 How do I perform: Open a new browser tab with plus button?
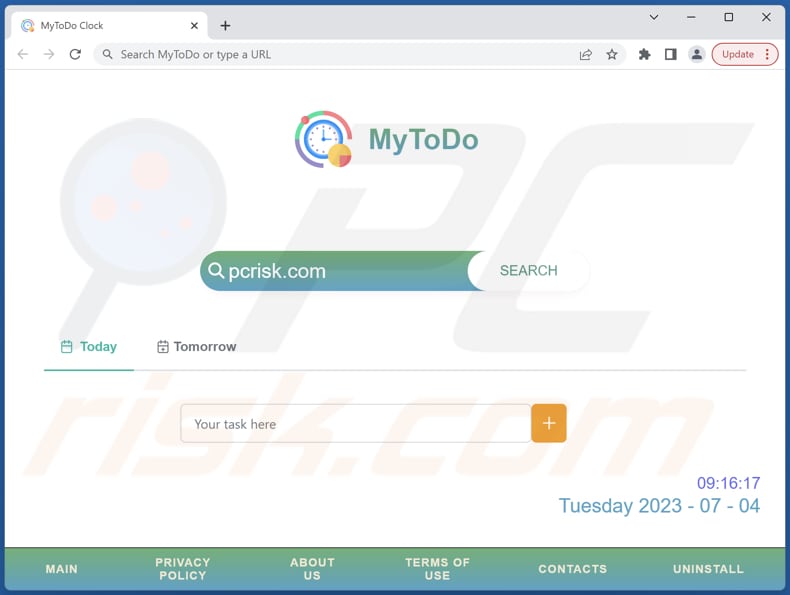[225, 26]
